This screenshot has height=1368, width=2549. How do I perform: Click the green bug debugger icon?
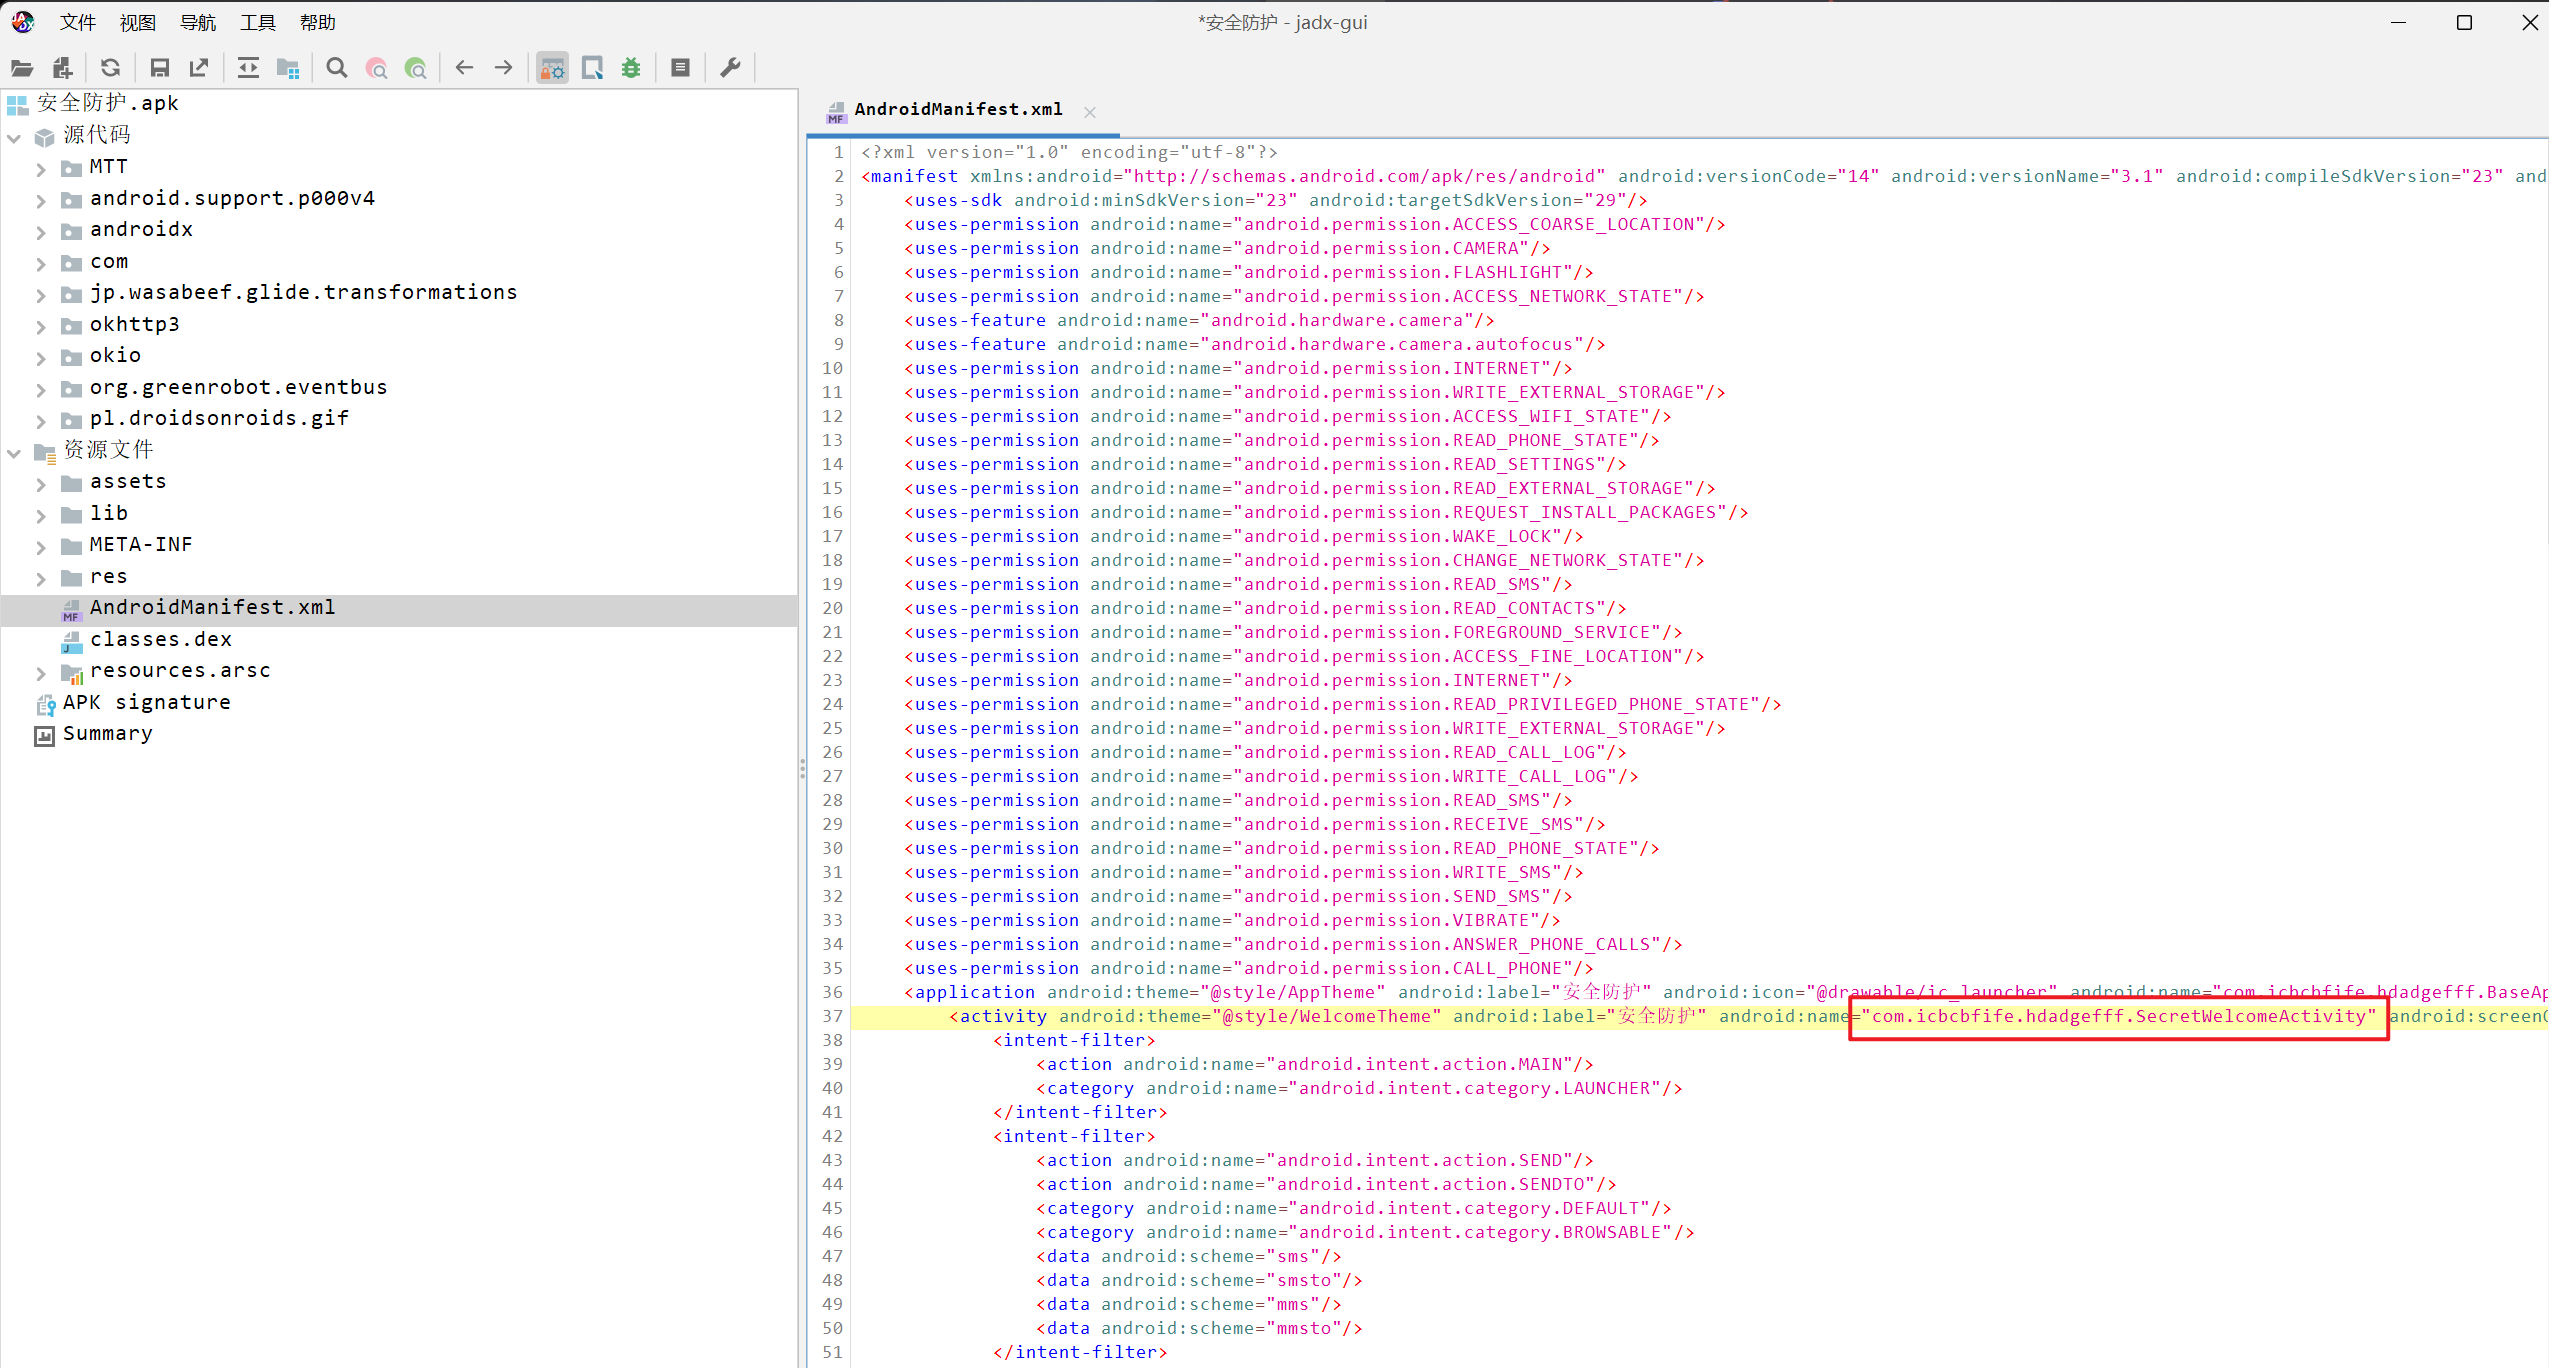click(x=631, y=68)
